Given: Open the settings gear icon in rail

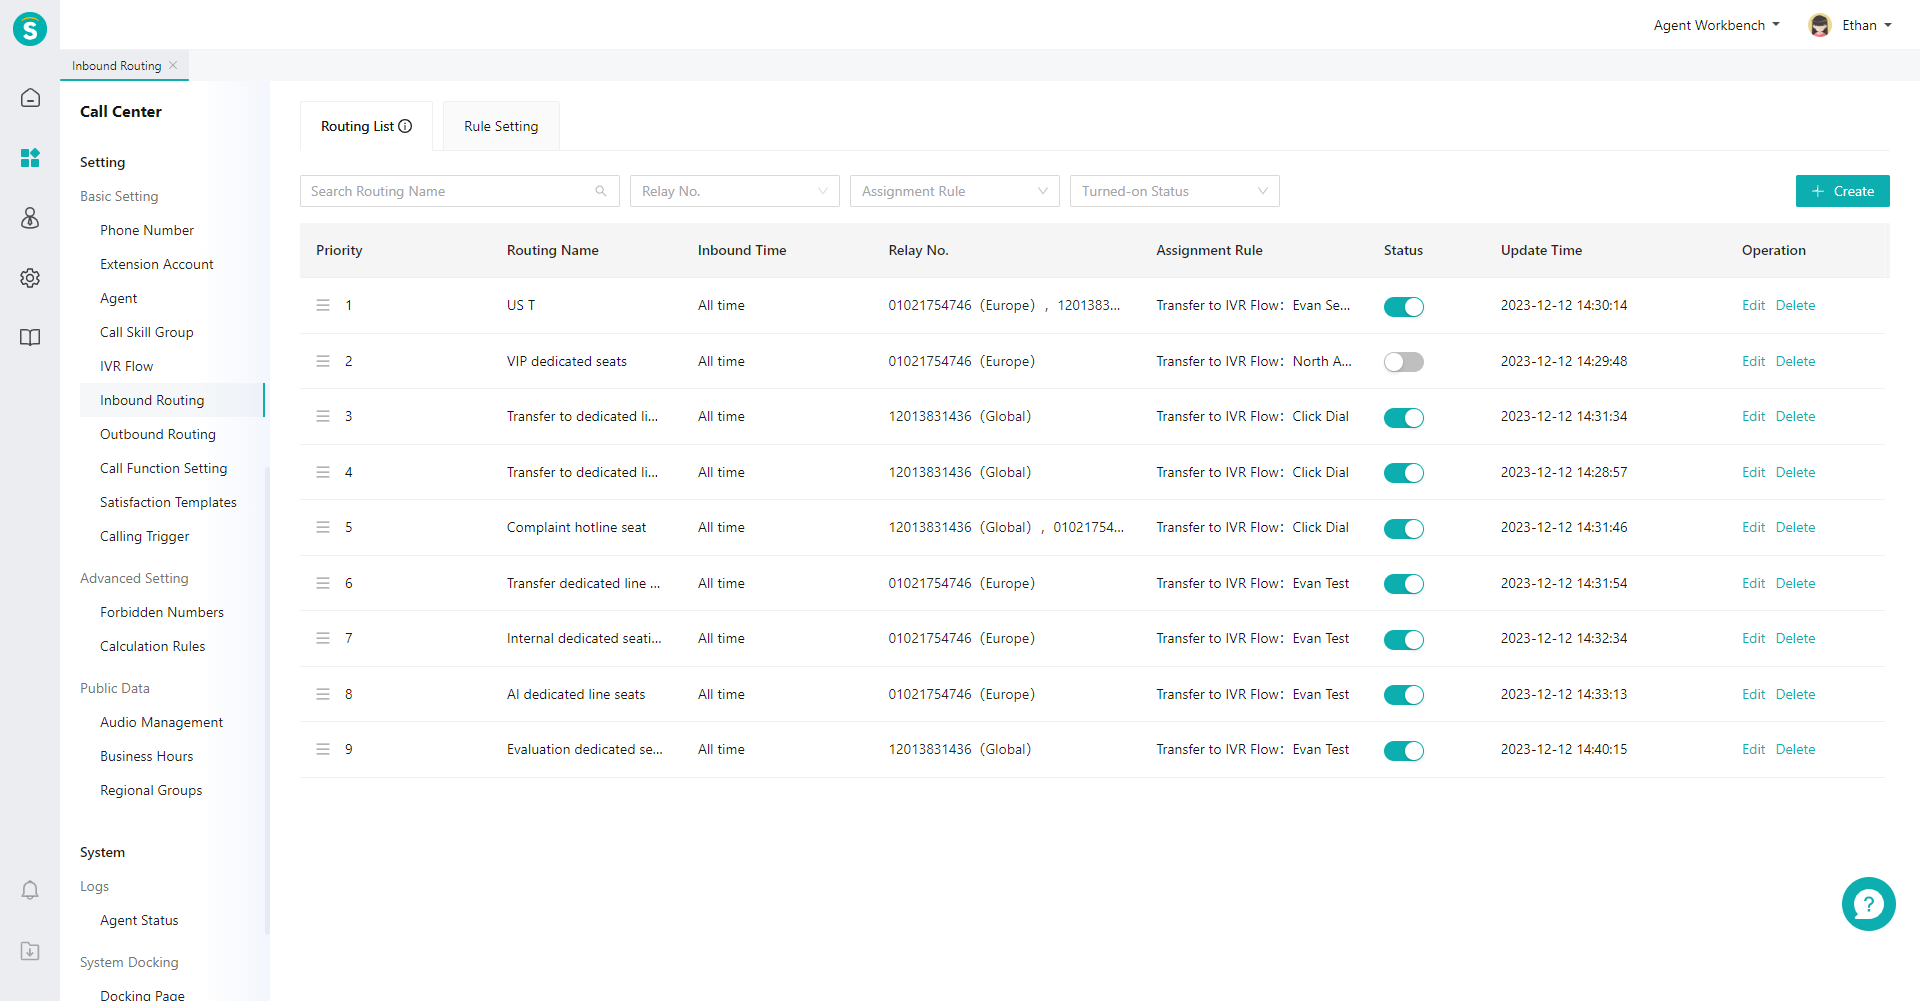Looking at the screenshot, I should point(30,278).
